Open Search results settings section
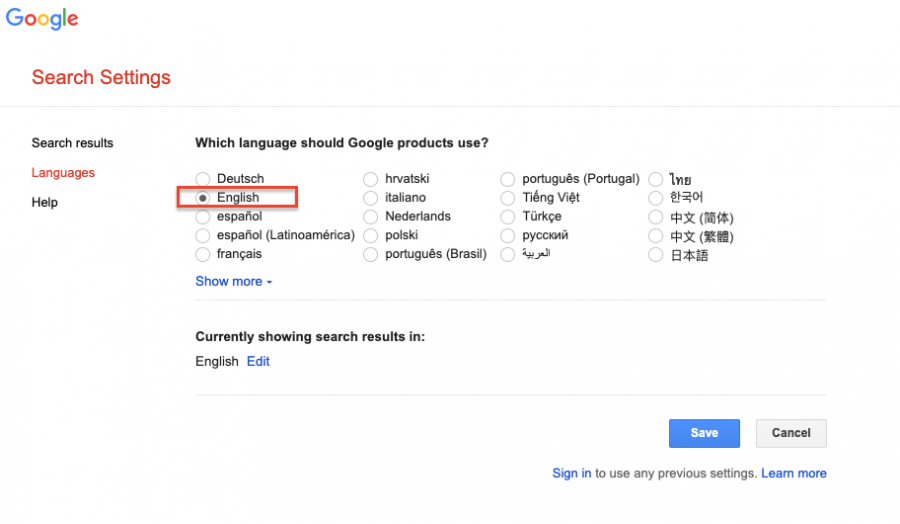The height and width of the screenshot is (524, 900). tap(72, 143)
